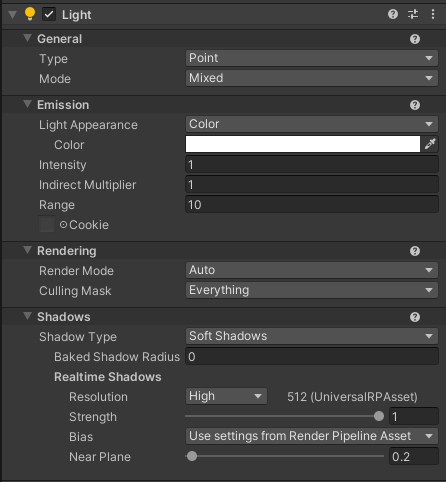Open help for the Rendering section
This screenshot has height=482, width=446.
tap(415, 251)
